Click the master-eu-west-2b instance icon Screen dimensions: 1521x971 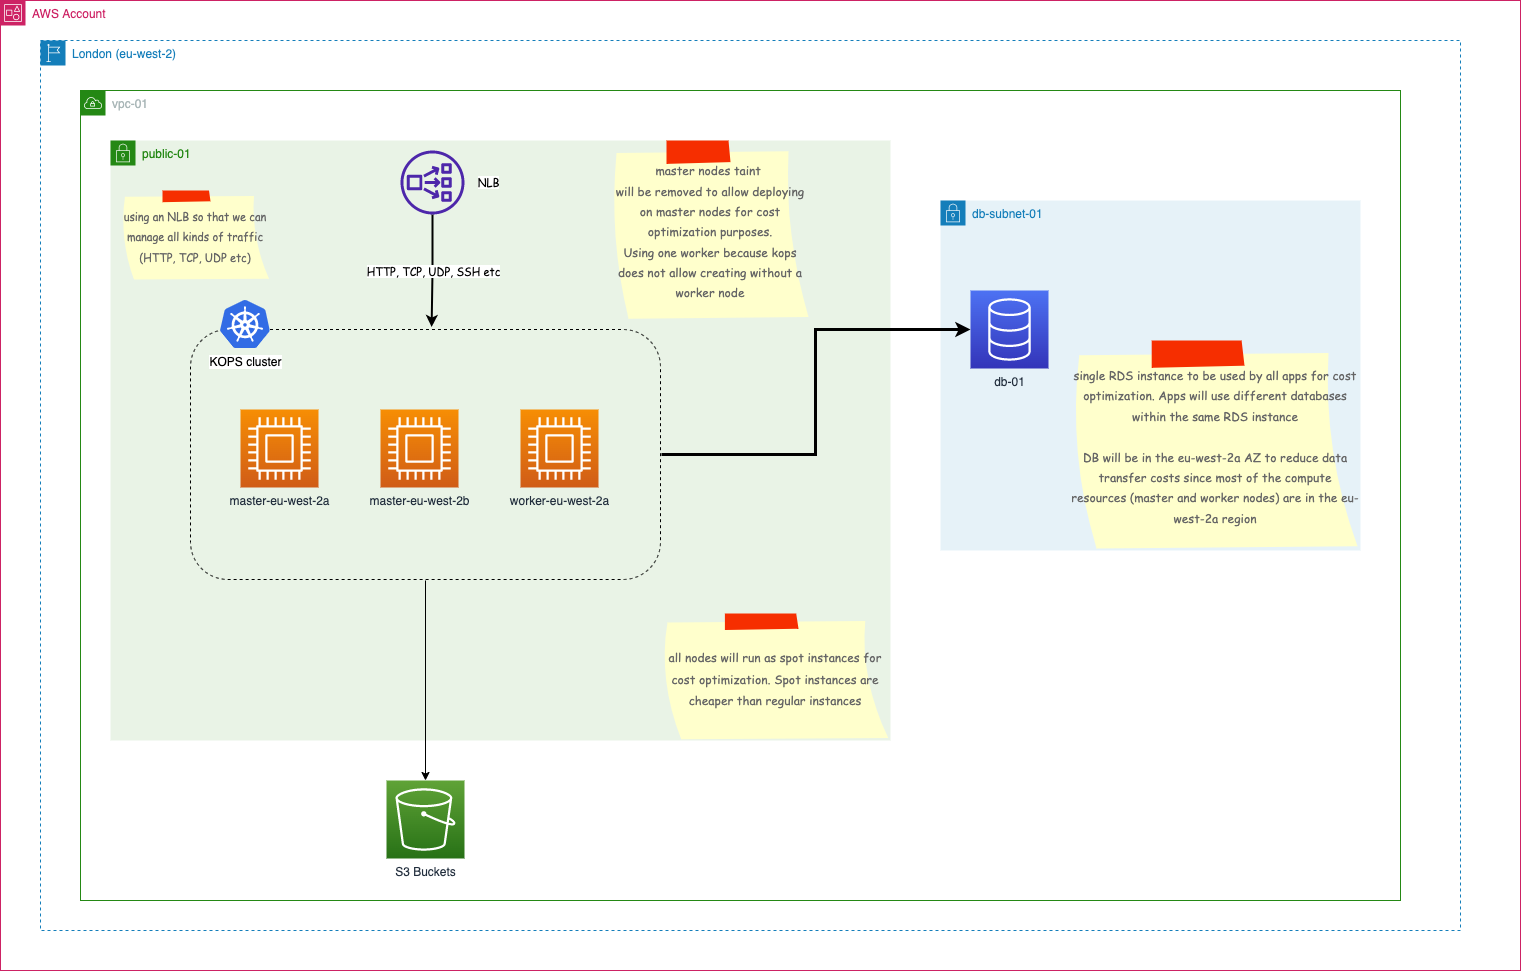(419, 448)
